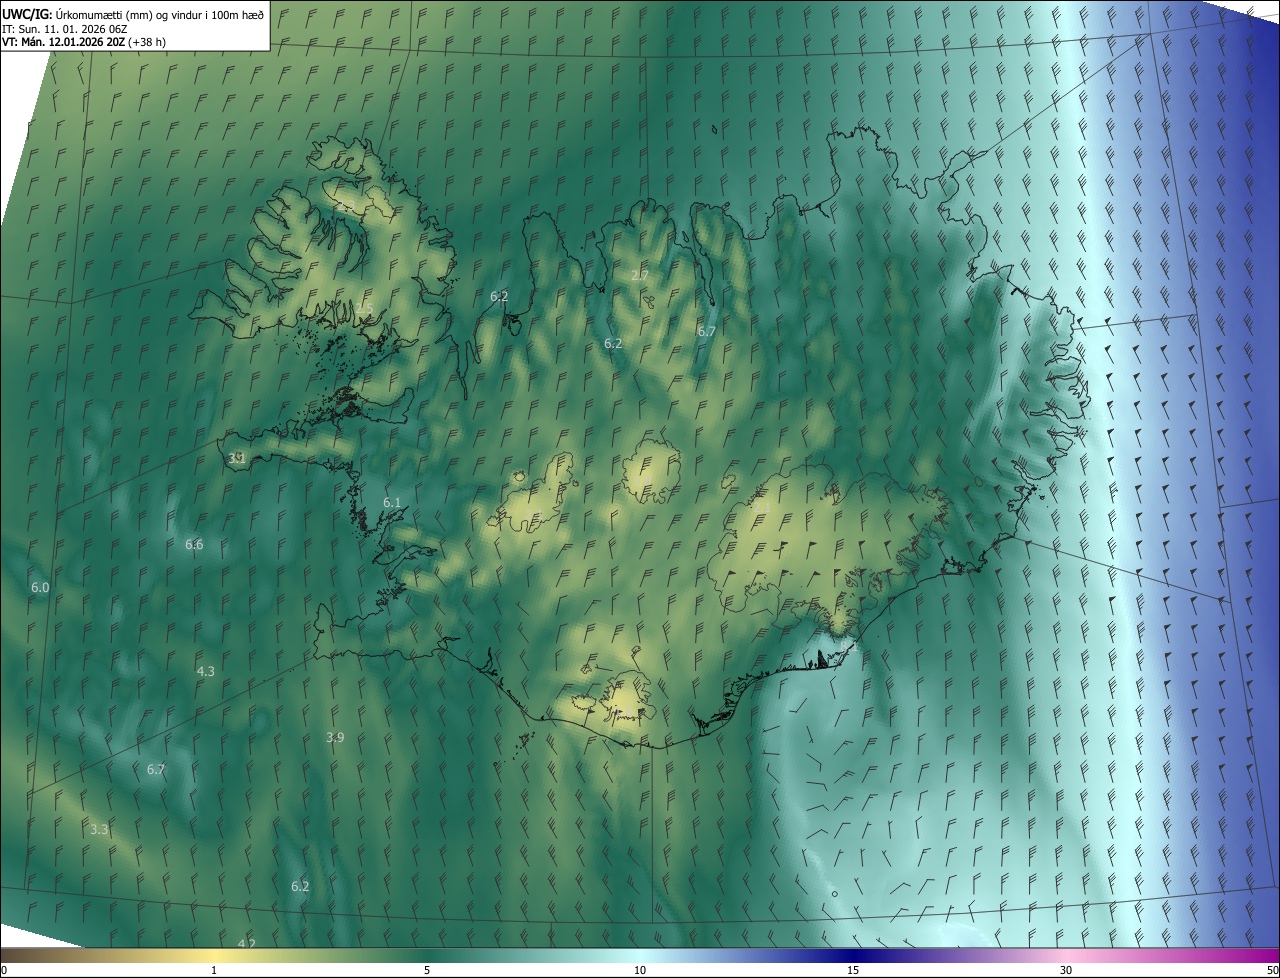
Task: Pick the dark navy colorbar segment above 15
Action: (853, 955)
